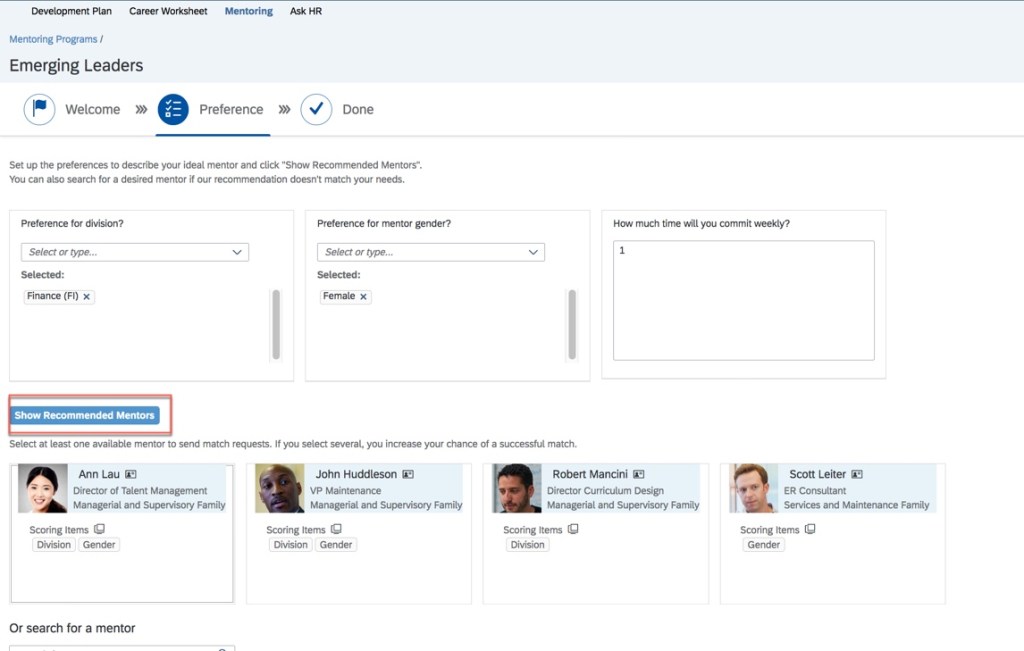The image size is (1024, 651).
Task: Click the Show Recommended Mentors button
Action: pos(85,415)
